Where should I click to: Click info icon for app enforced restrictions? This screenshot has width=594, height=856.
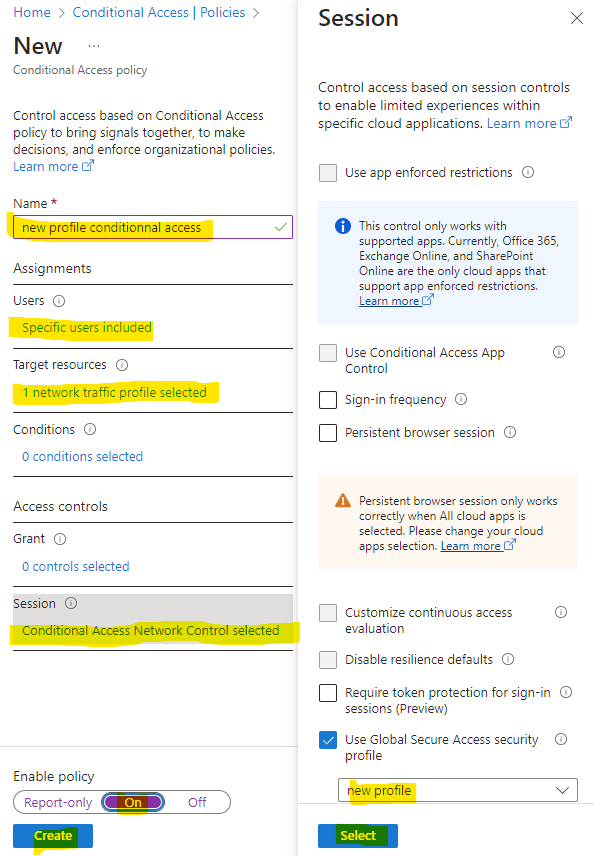pyautogui.click(x=528, y=172)
